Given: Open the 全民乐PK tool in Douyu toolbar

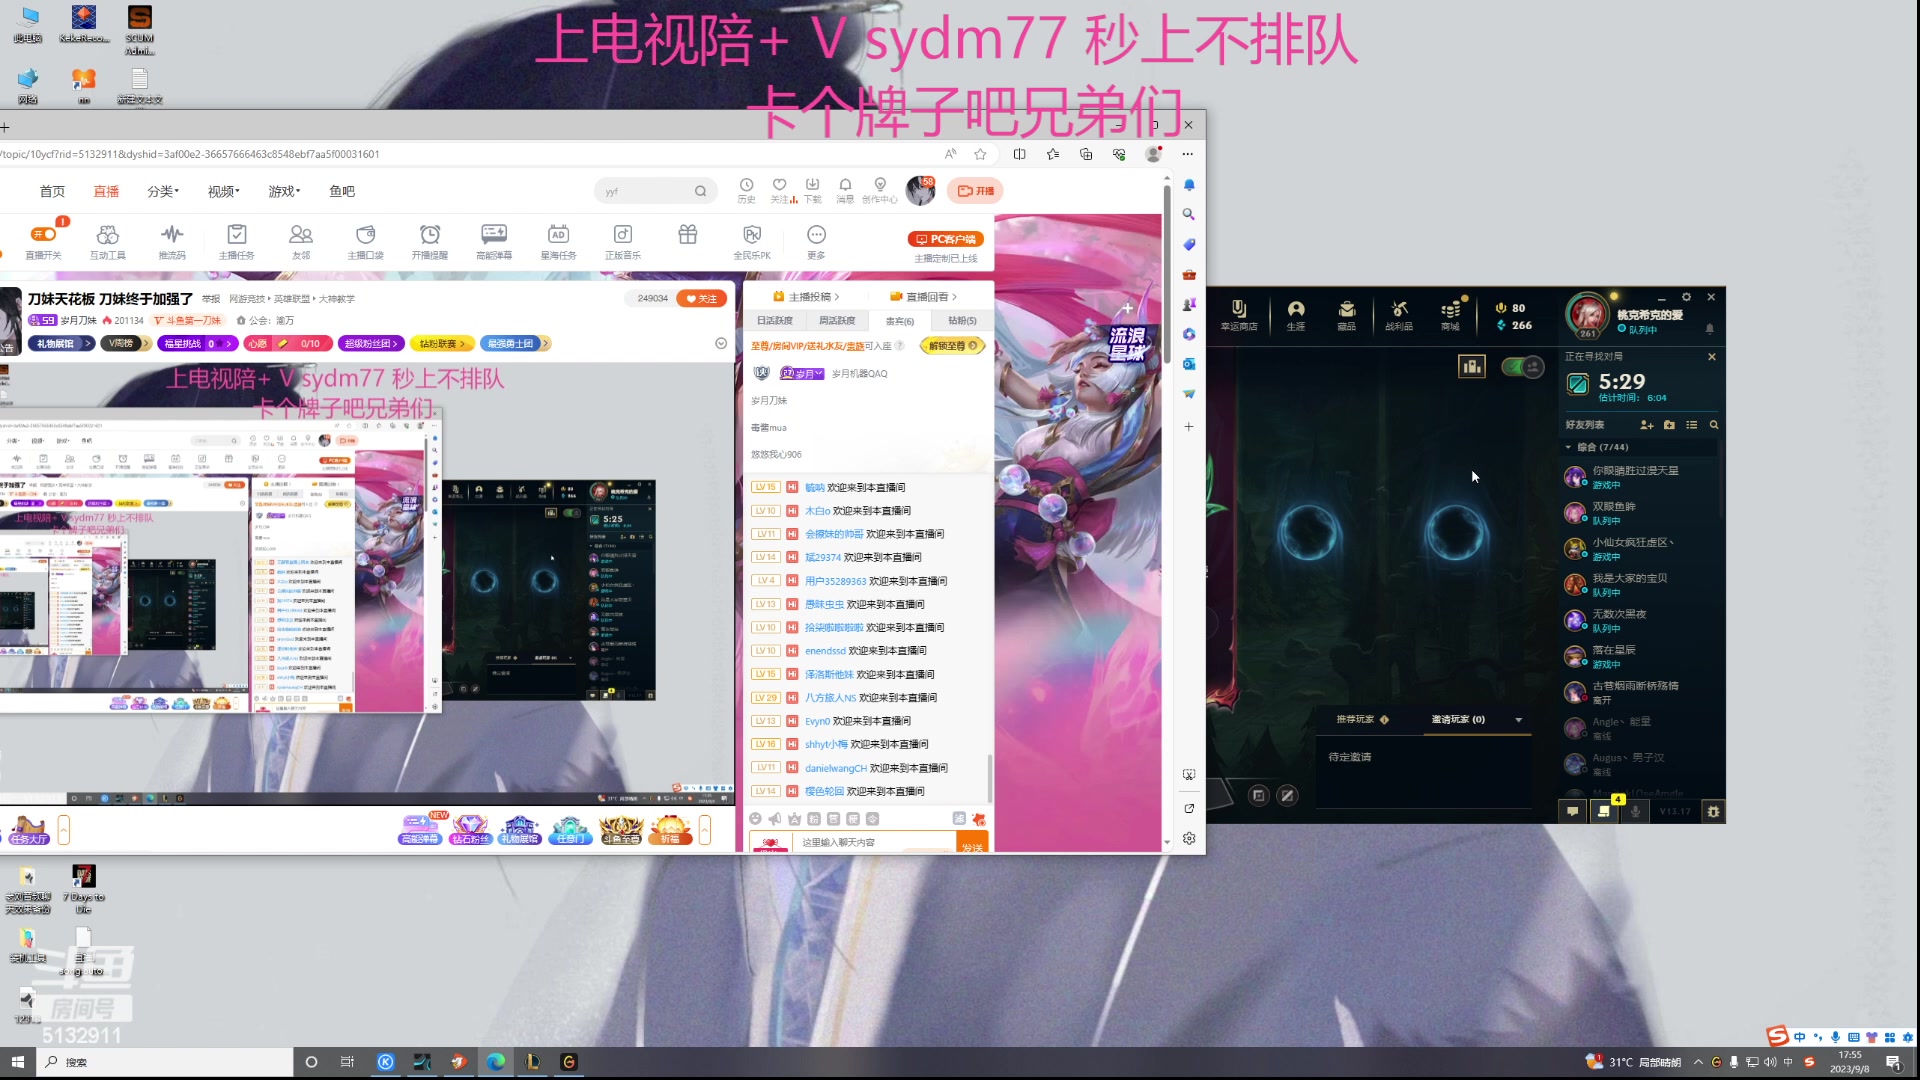Looking at the screenshot, I should [751, 240].
